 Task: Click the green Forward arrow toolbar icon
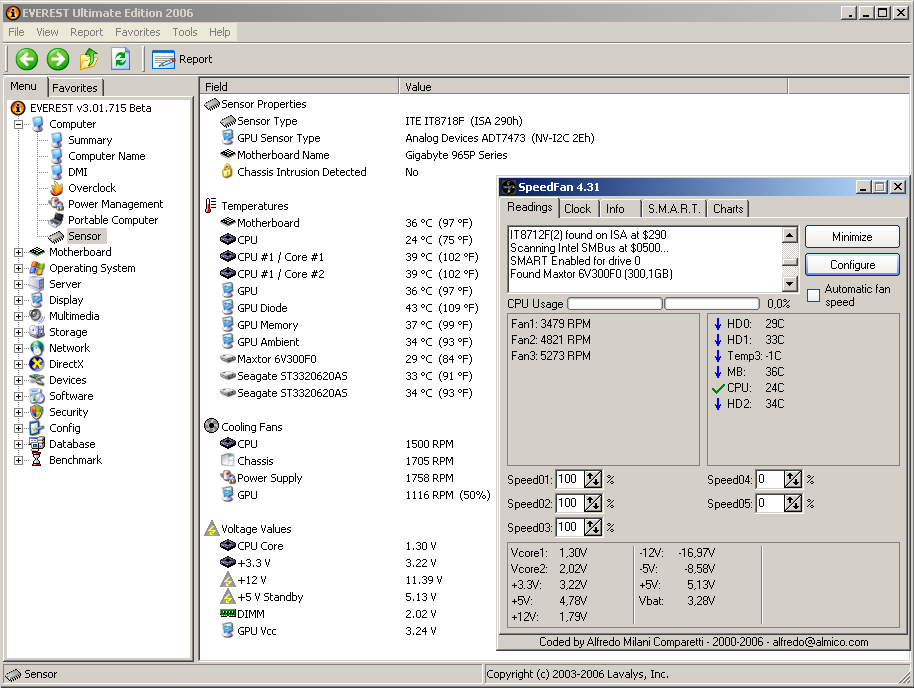pos(58,59)
